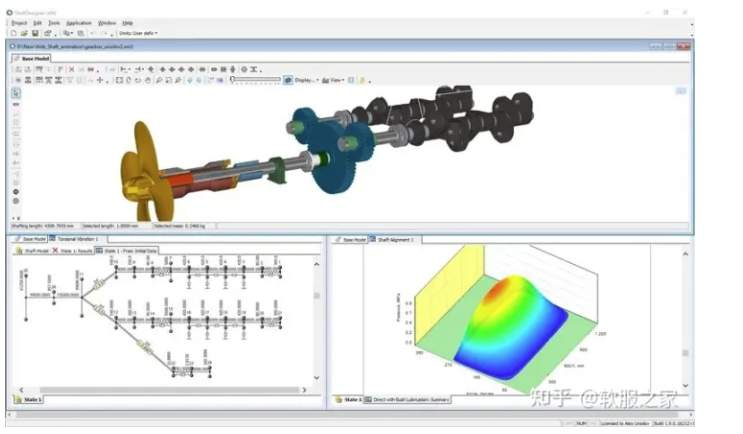The image size is (743, 434).
Task: Click the I-beam section icon ending toolbar row
Action: (254, 69)
